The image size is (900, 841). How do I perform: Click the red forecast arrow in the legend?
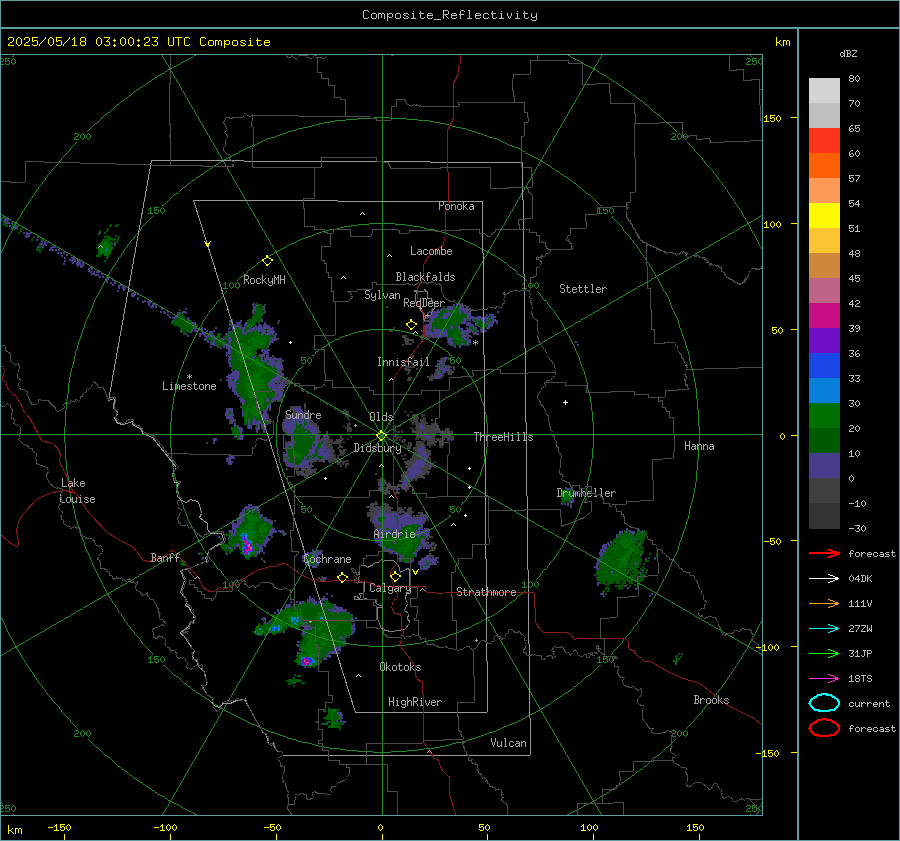[824, 553]
